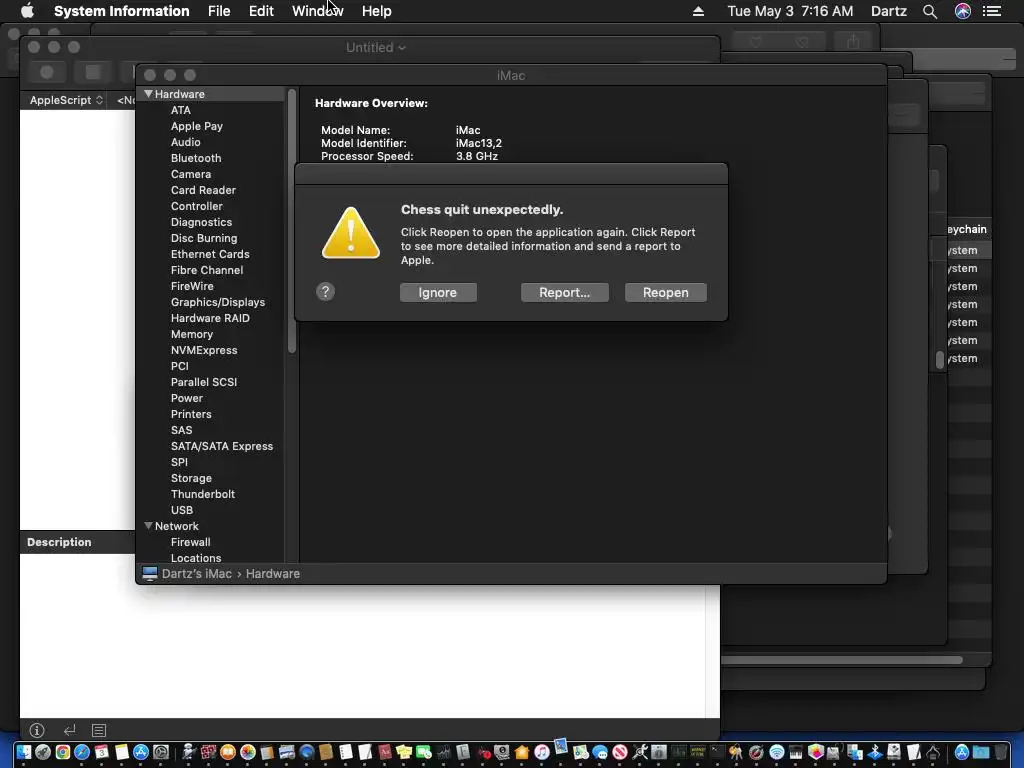Open System Preferences from the Dock
This screenshot has width=1024, height=768.
coord(161,752)
